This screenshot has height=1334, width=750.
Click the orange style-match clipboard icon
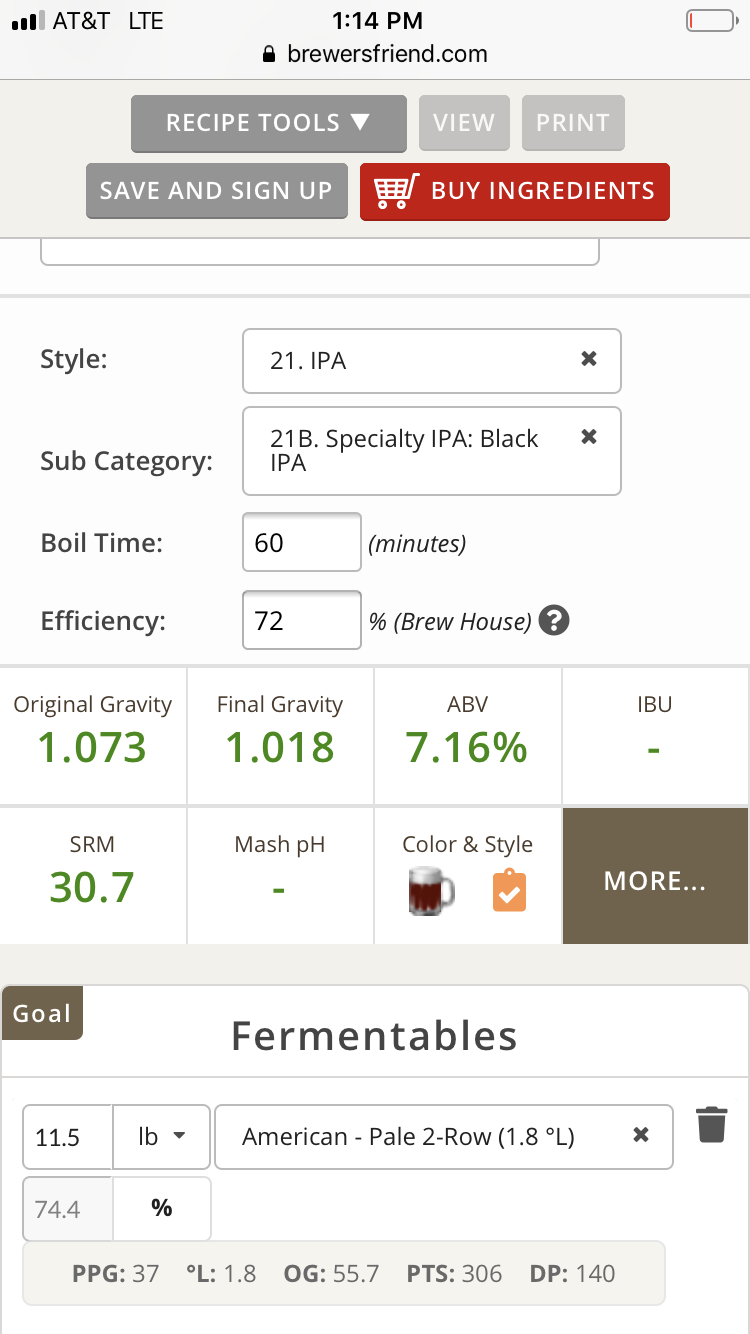tap(509, 891)
